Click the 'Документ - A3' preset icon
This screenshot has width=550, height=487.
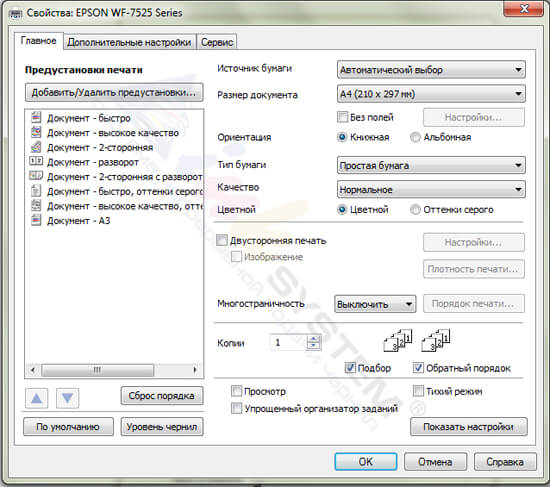(x=36, y=220)
